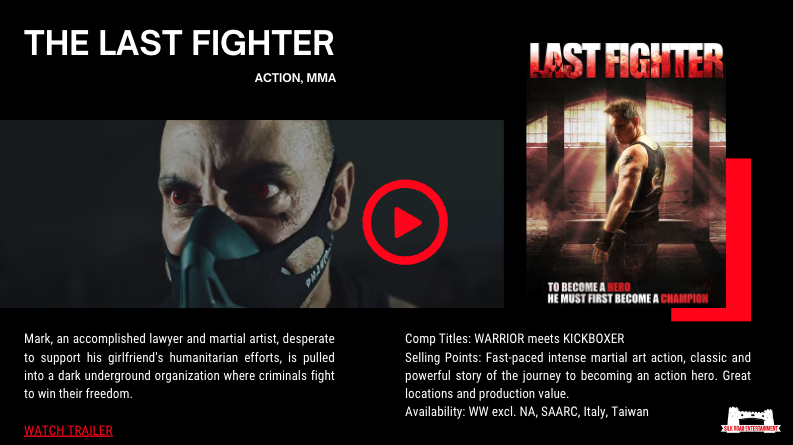
Task: Select THE LAST FIGHTER heading
Action: (x=179, y=42)
